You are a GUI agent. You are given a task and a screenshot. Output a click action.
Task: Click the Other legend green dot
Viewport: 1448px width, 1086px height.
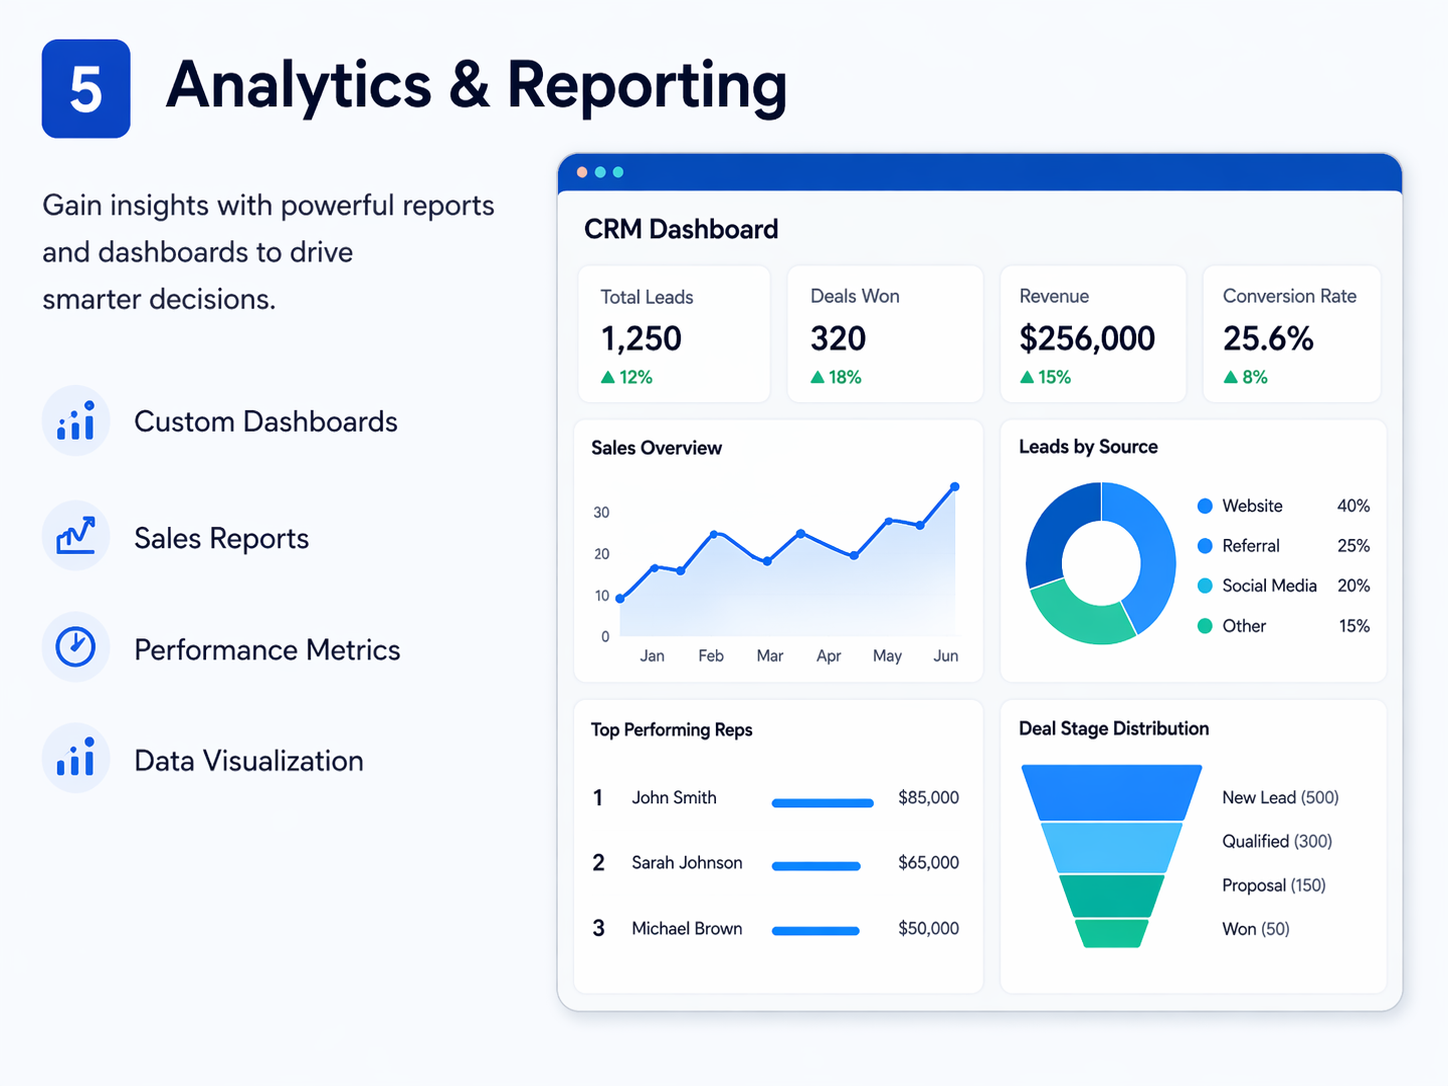[1205, 626]
